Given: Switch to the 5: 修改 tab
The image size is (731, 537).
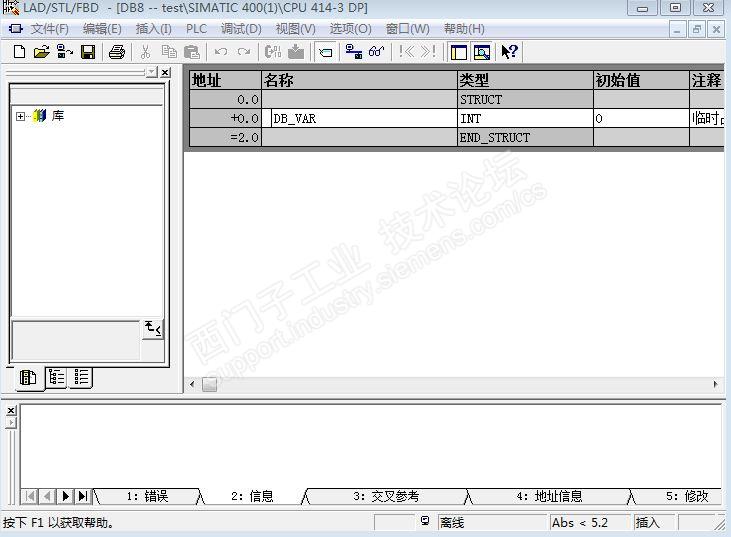Looking at the screenshot, I should (687, 496).
